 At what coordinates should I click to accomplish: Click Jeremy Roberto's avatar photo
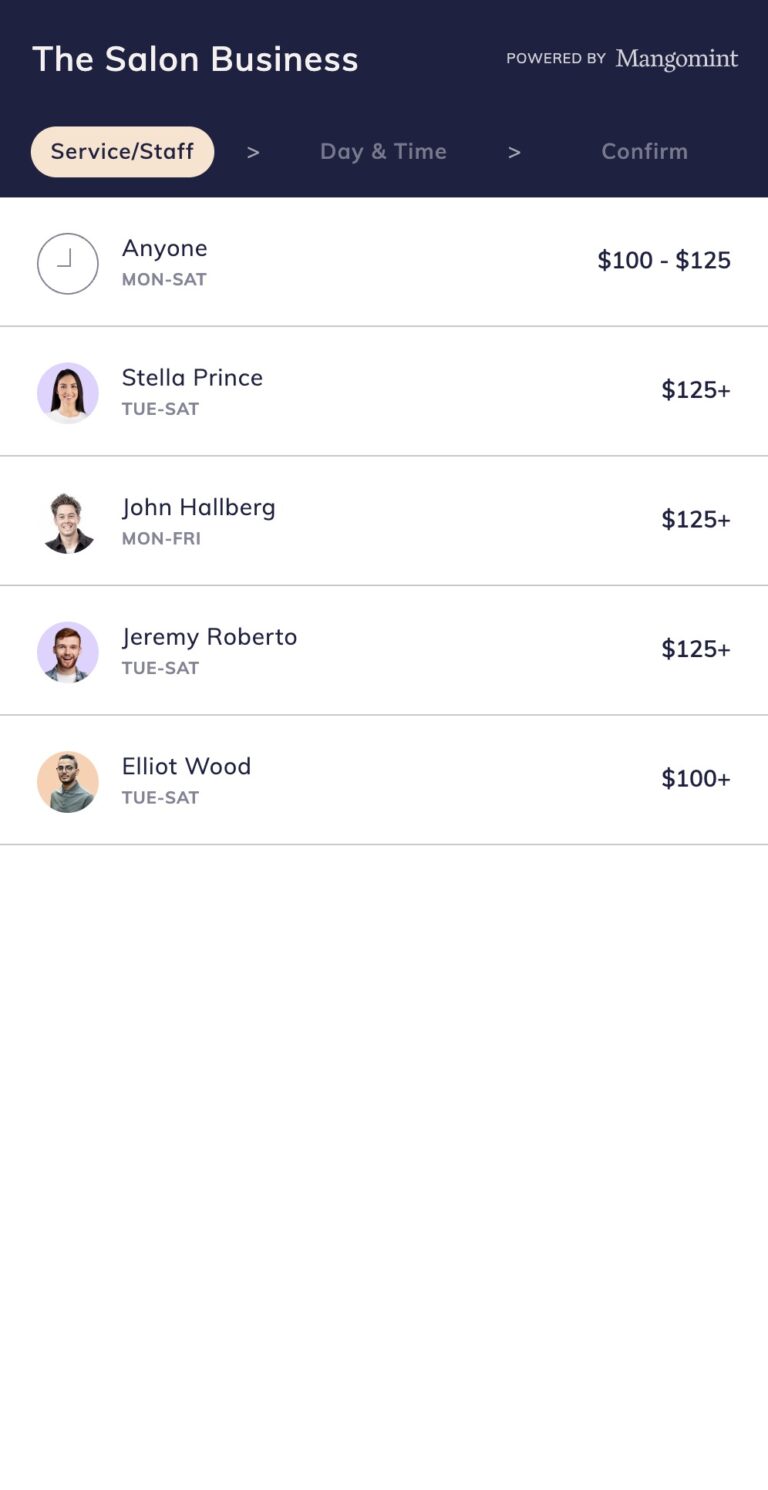[68, 652]
